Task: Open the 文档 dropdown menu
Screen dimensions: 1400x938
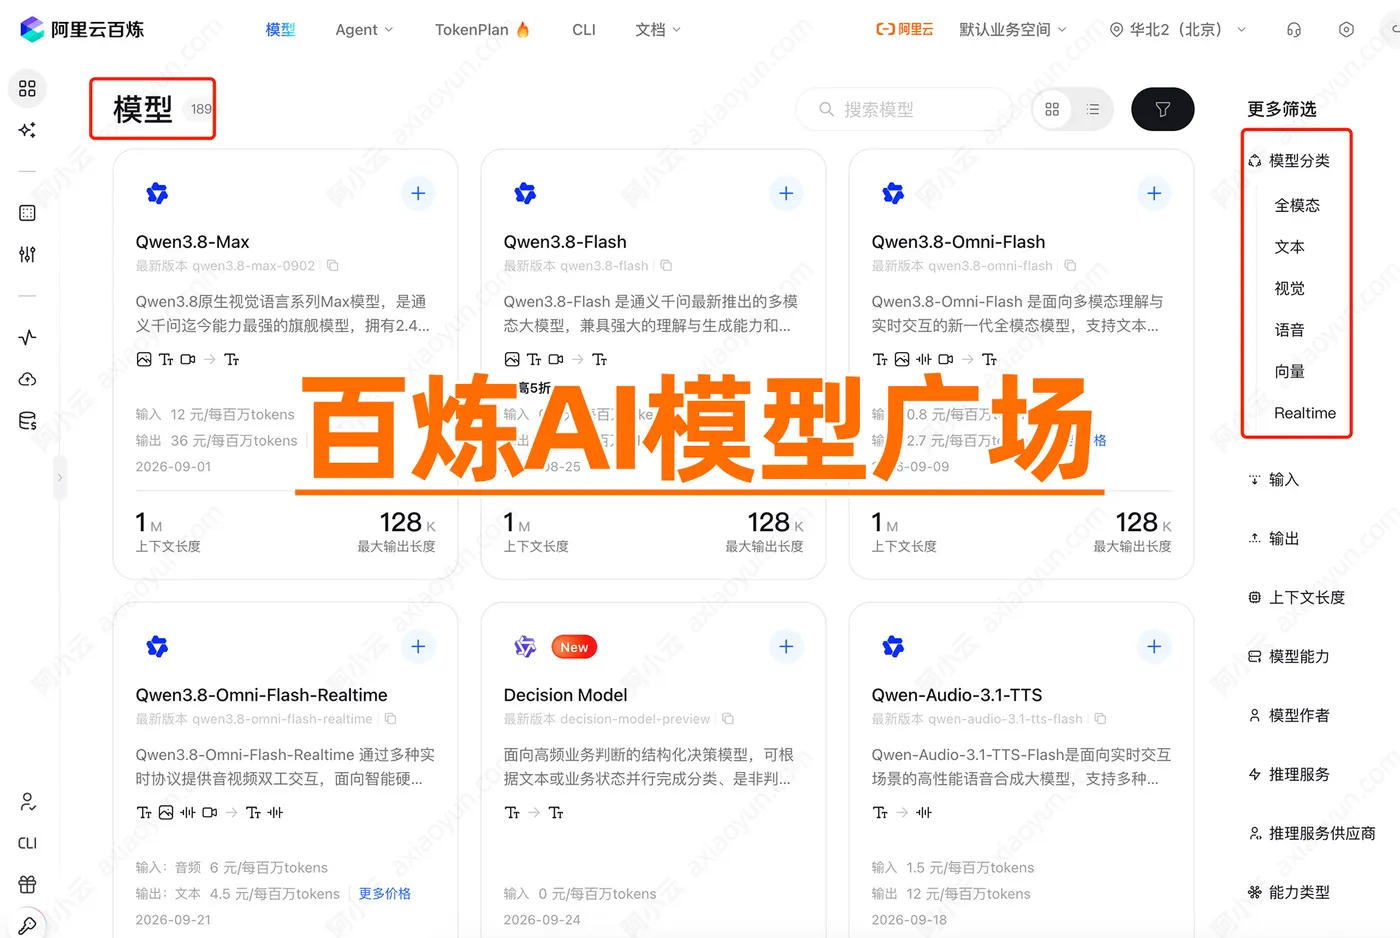Action: (x=658, y=30)
